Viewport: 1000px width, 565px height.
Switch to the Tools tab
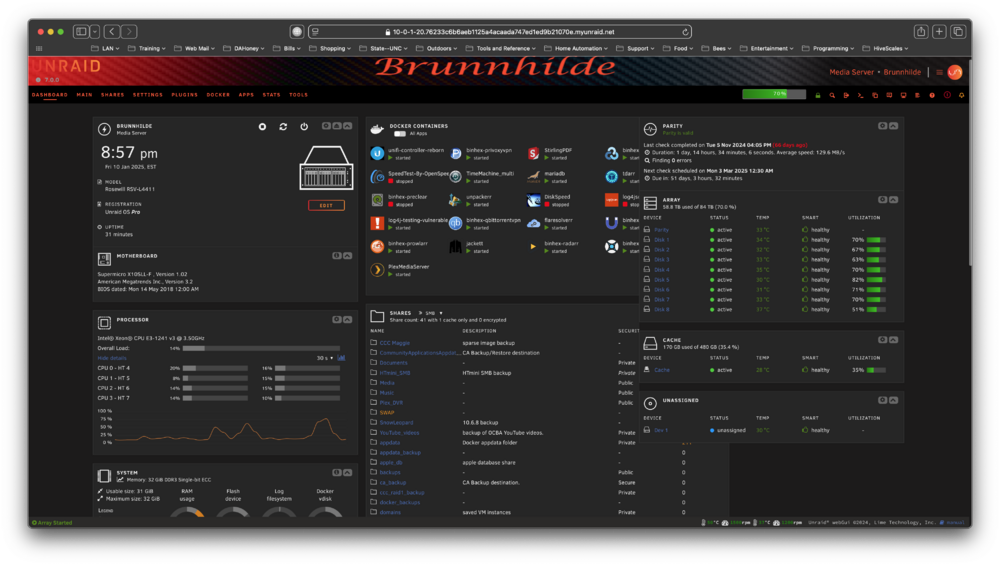click(x=298, y=94)
